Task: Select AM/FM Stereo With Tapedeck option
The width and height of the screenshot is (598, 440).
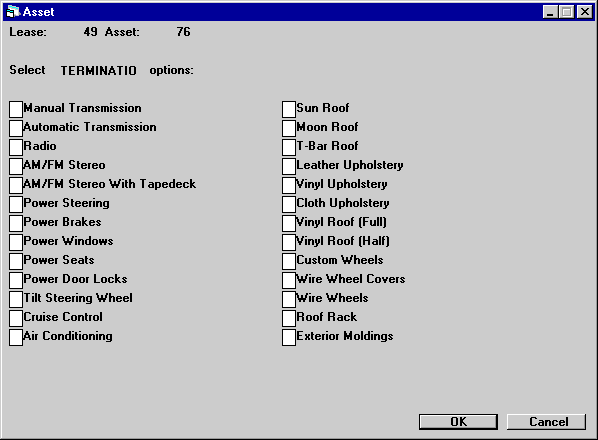Action: click(x=16, y=185)
